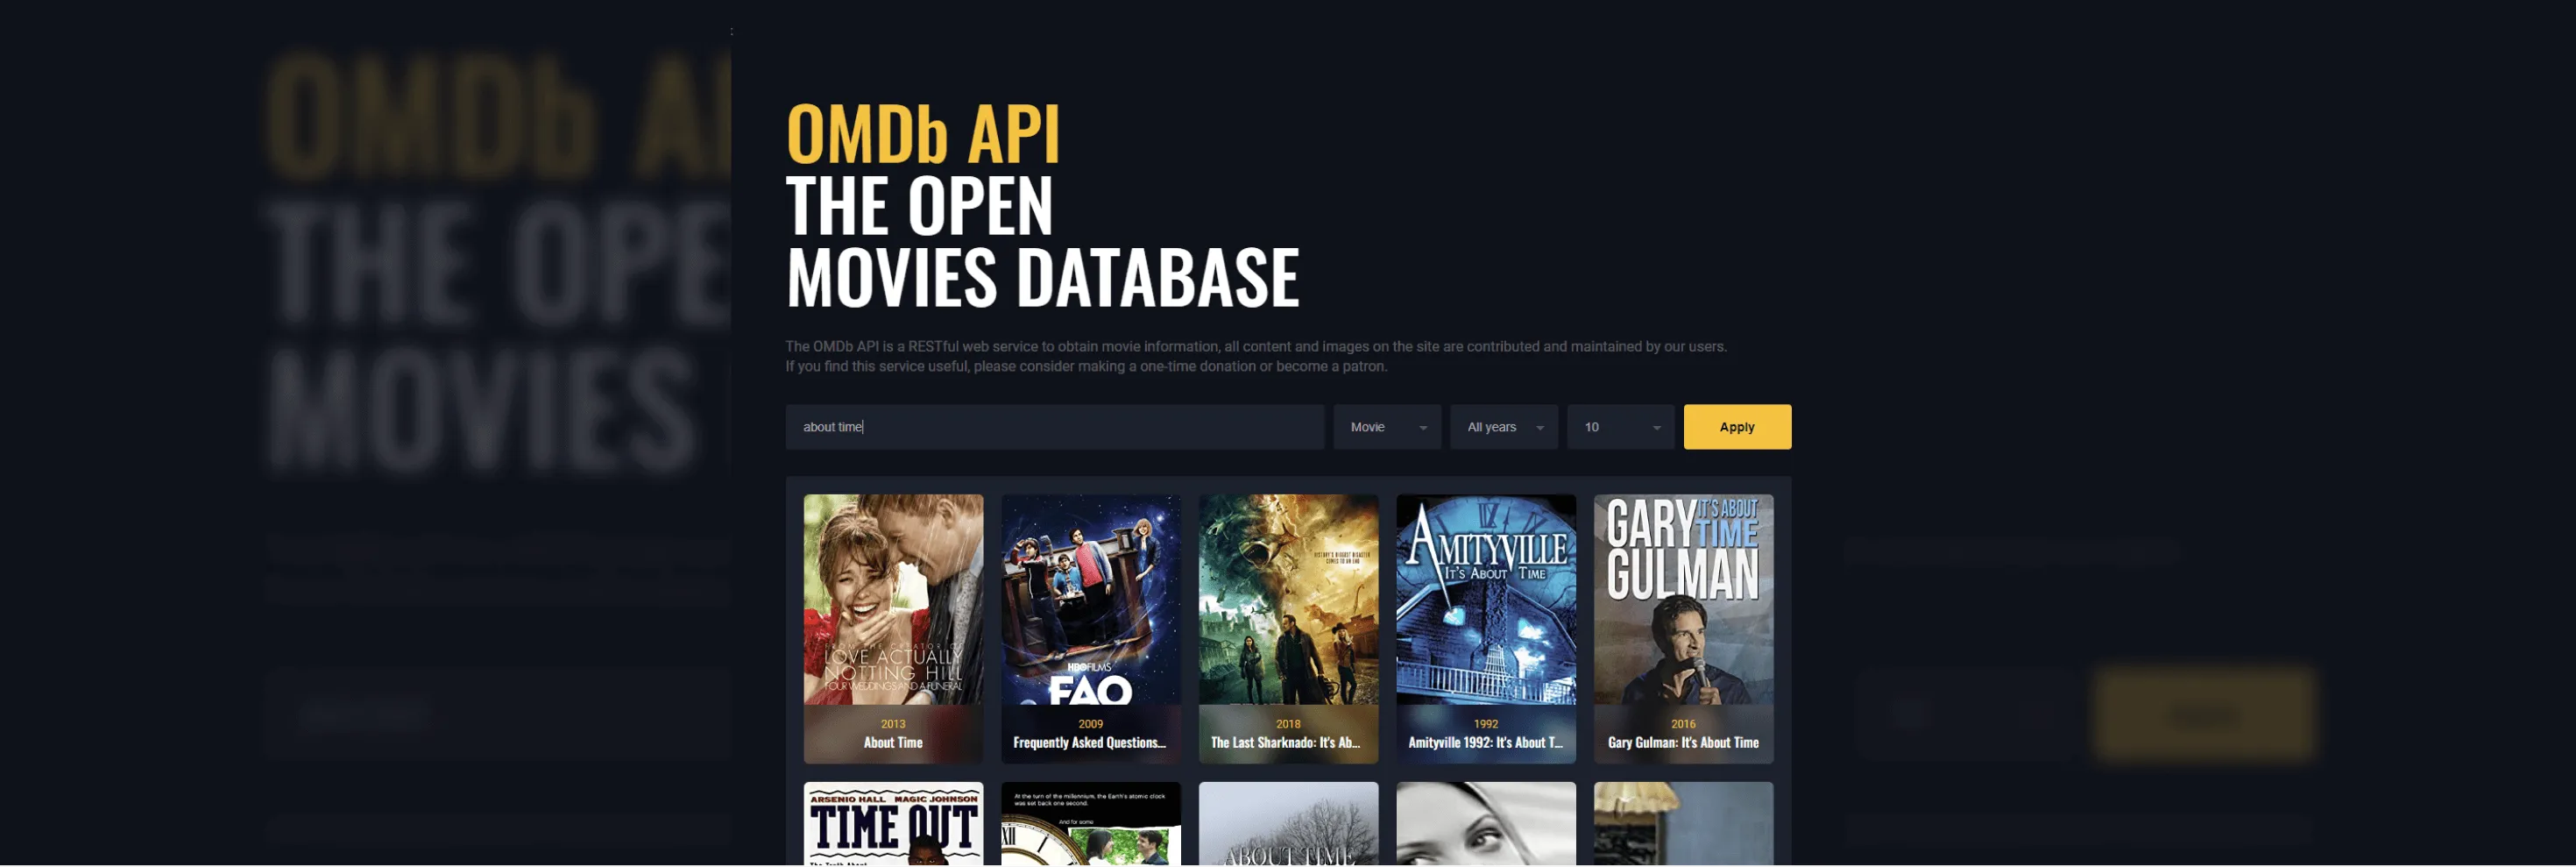Open the All years dropdown
2576x867 pixels.
tap(1504, 427)
